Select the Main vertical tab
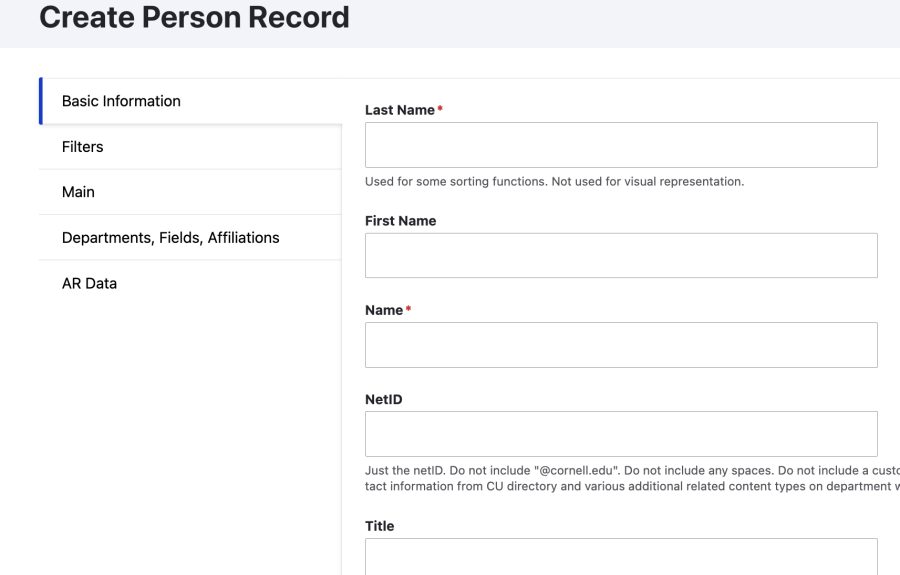Image resolution: width=900 pixels, height=575 pixels. point(78,192)
